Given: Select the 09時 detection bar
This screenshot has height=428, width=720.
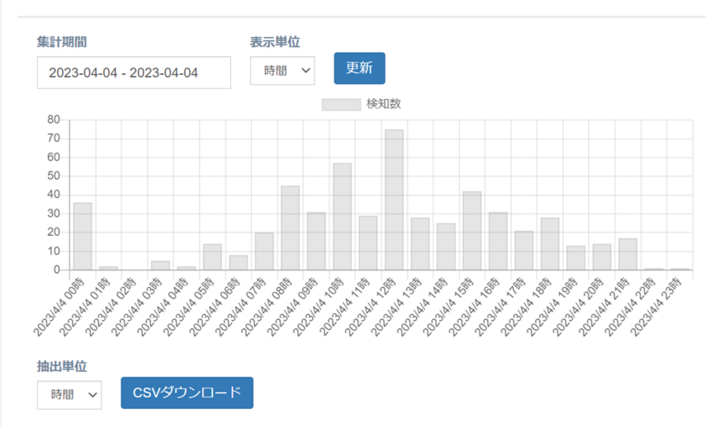Looking at the screenshot, I should pos(316,241).
